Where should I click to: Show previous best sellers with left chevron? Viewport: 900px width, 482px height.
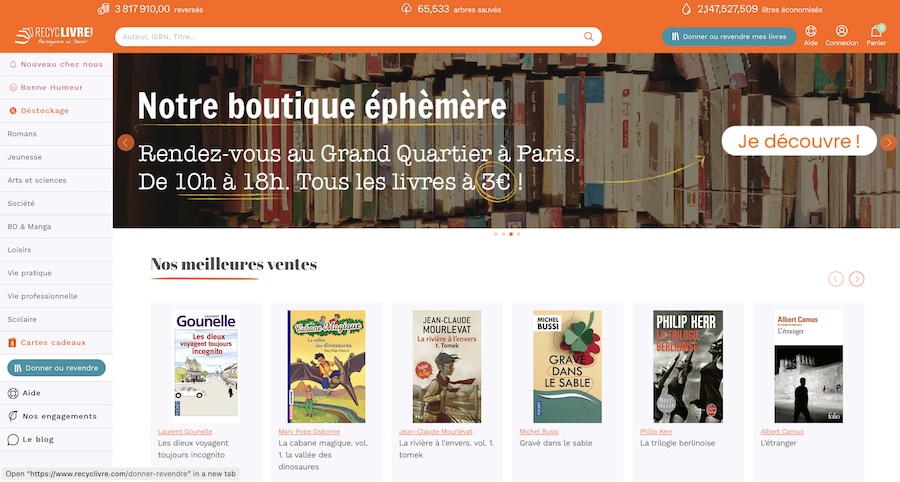point(836,279)
